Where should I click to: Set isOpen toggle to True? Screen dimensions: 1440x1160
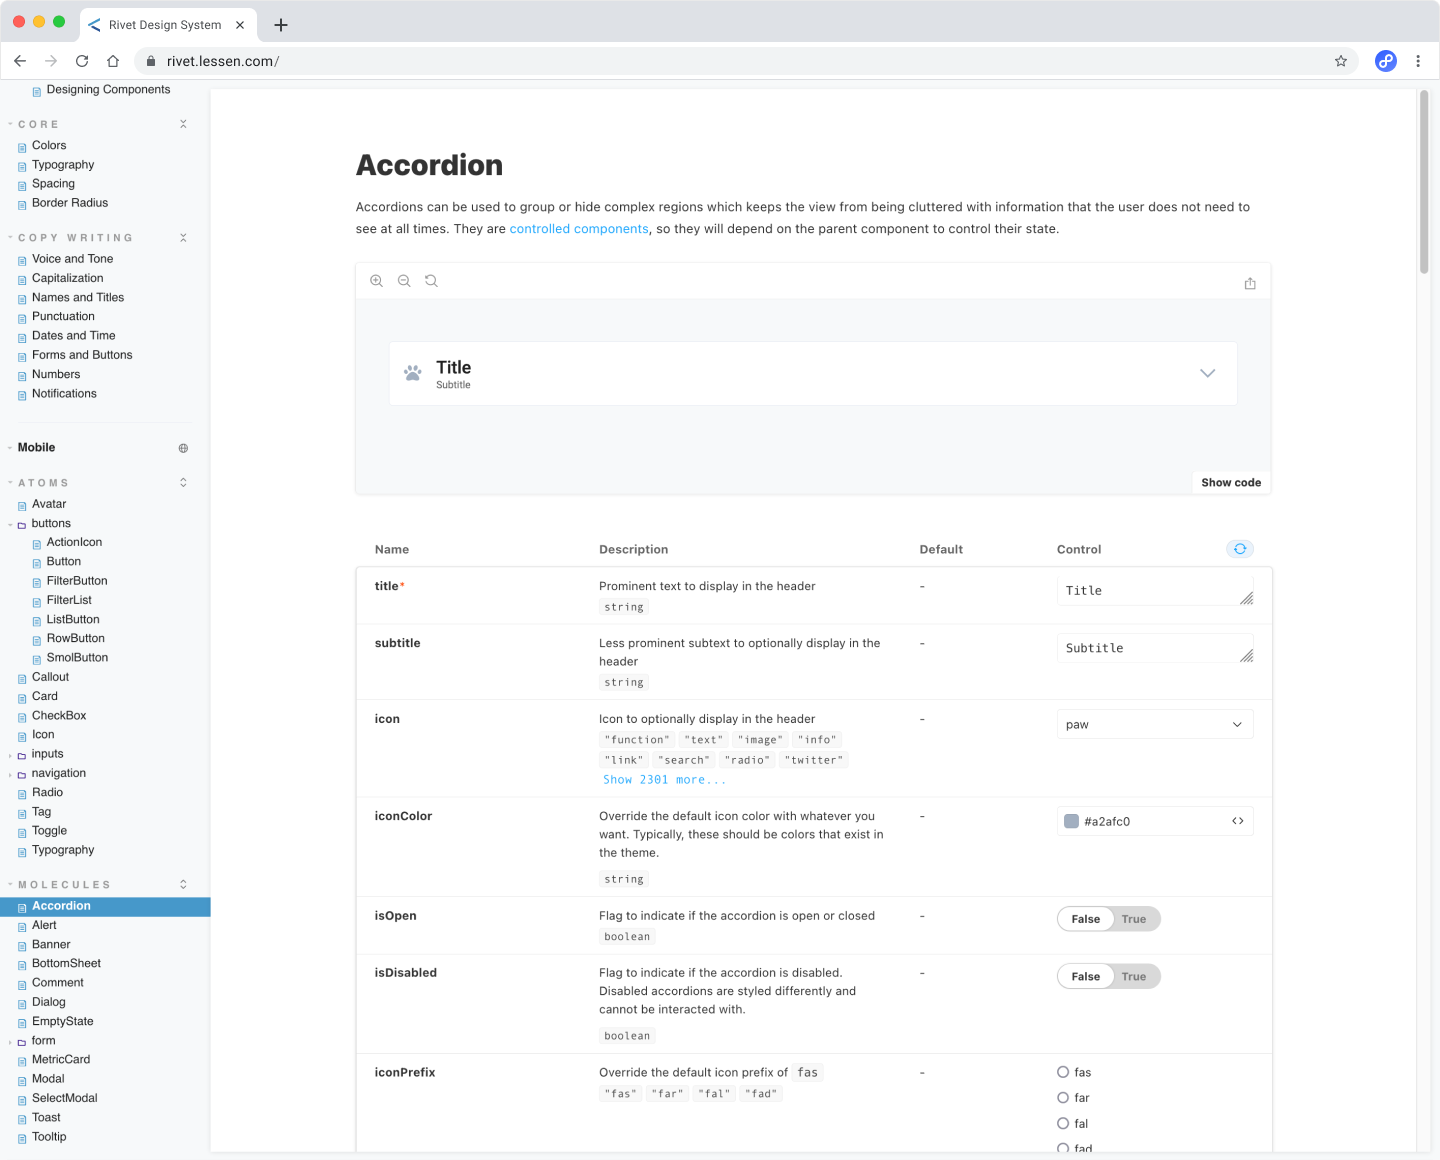1133,919
